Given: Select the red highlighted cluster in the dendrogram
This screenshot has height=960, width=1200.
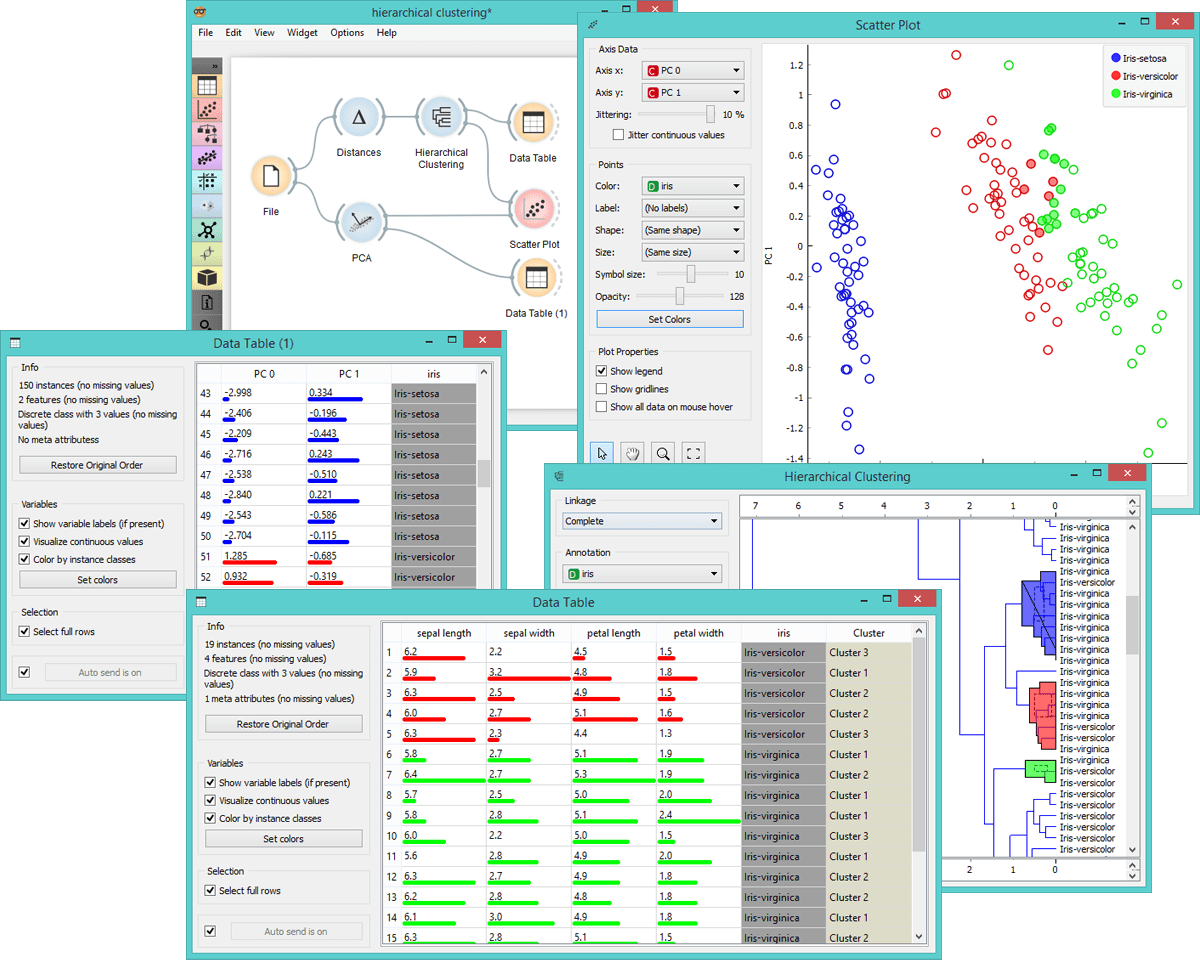Looking at the screenshot, I should tap(1042, 715).
